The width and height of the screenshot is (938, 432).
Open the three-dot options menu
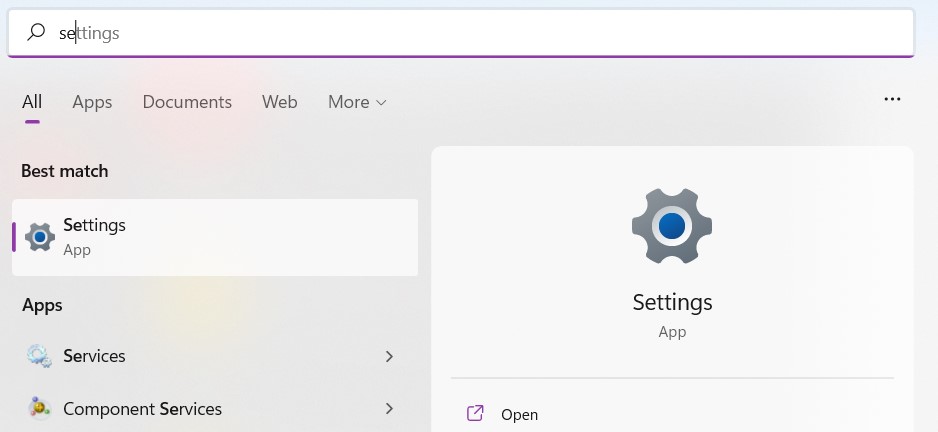pos(892,99)
